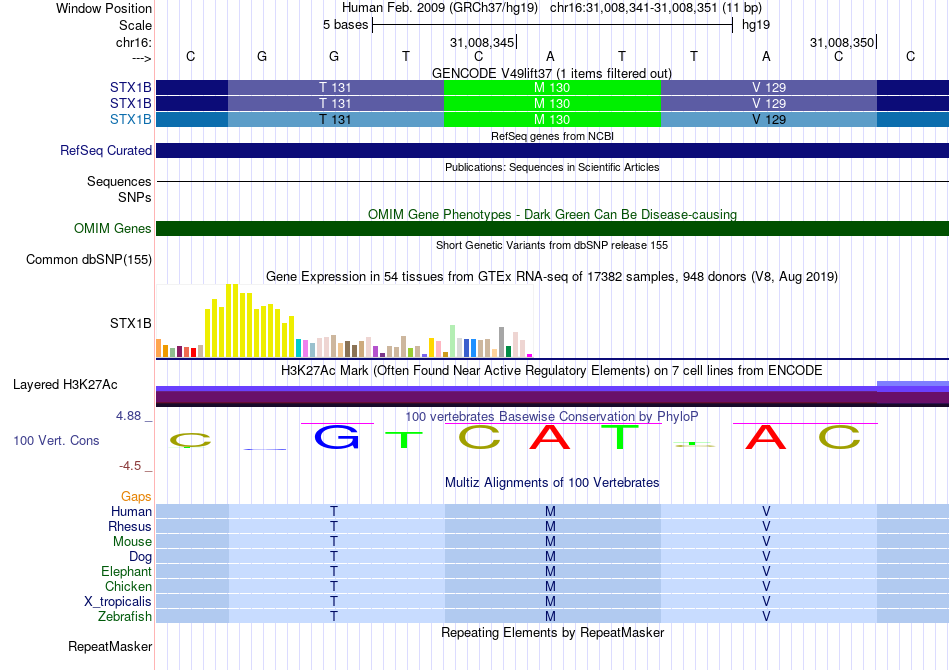Image resolution: width=950 pixels, height=670 pixels.
Task: Click the V residue in the Rhesus alignment row
Action: click(766, 526)
